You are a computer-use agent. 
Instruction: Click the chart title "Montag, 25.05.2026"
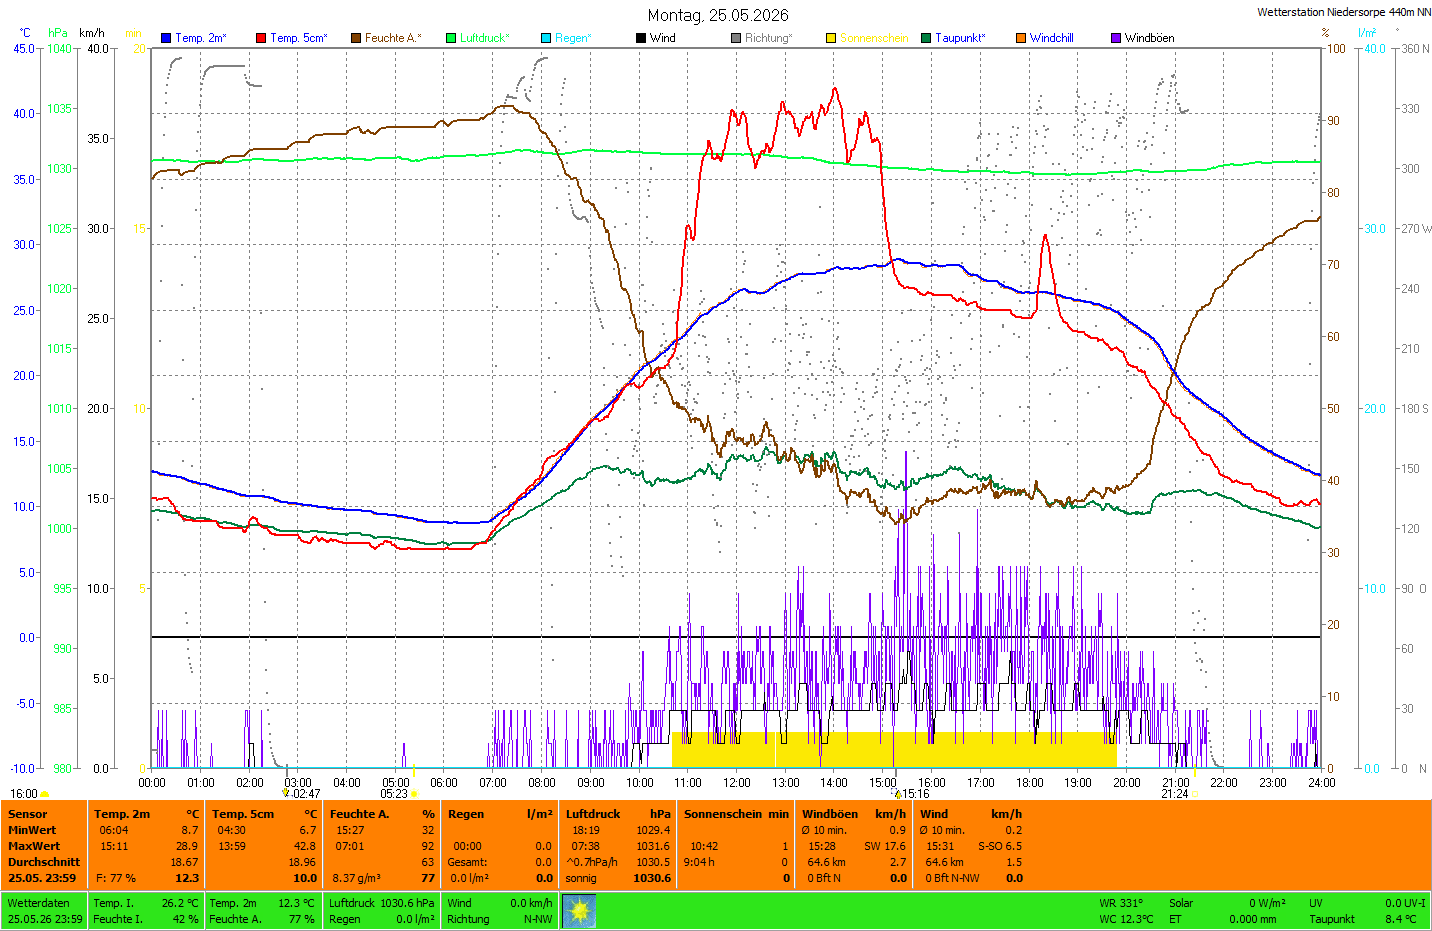click(x=718, y=15)
